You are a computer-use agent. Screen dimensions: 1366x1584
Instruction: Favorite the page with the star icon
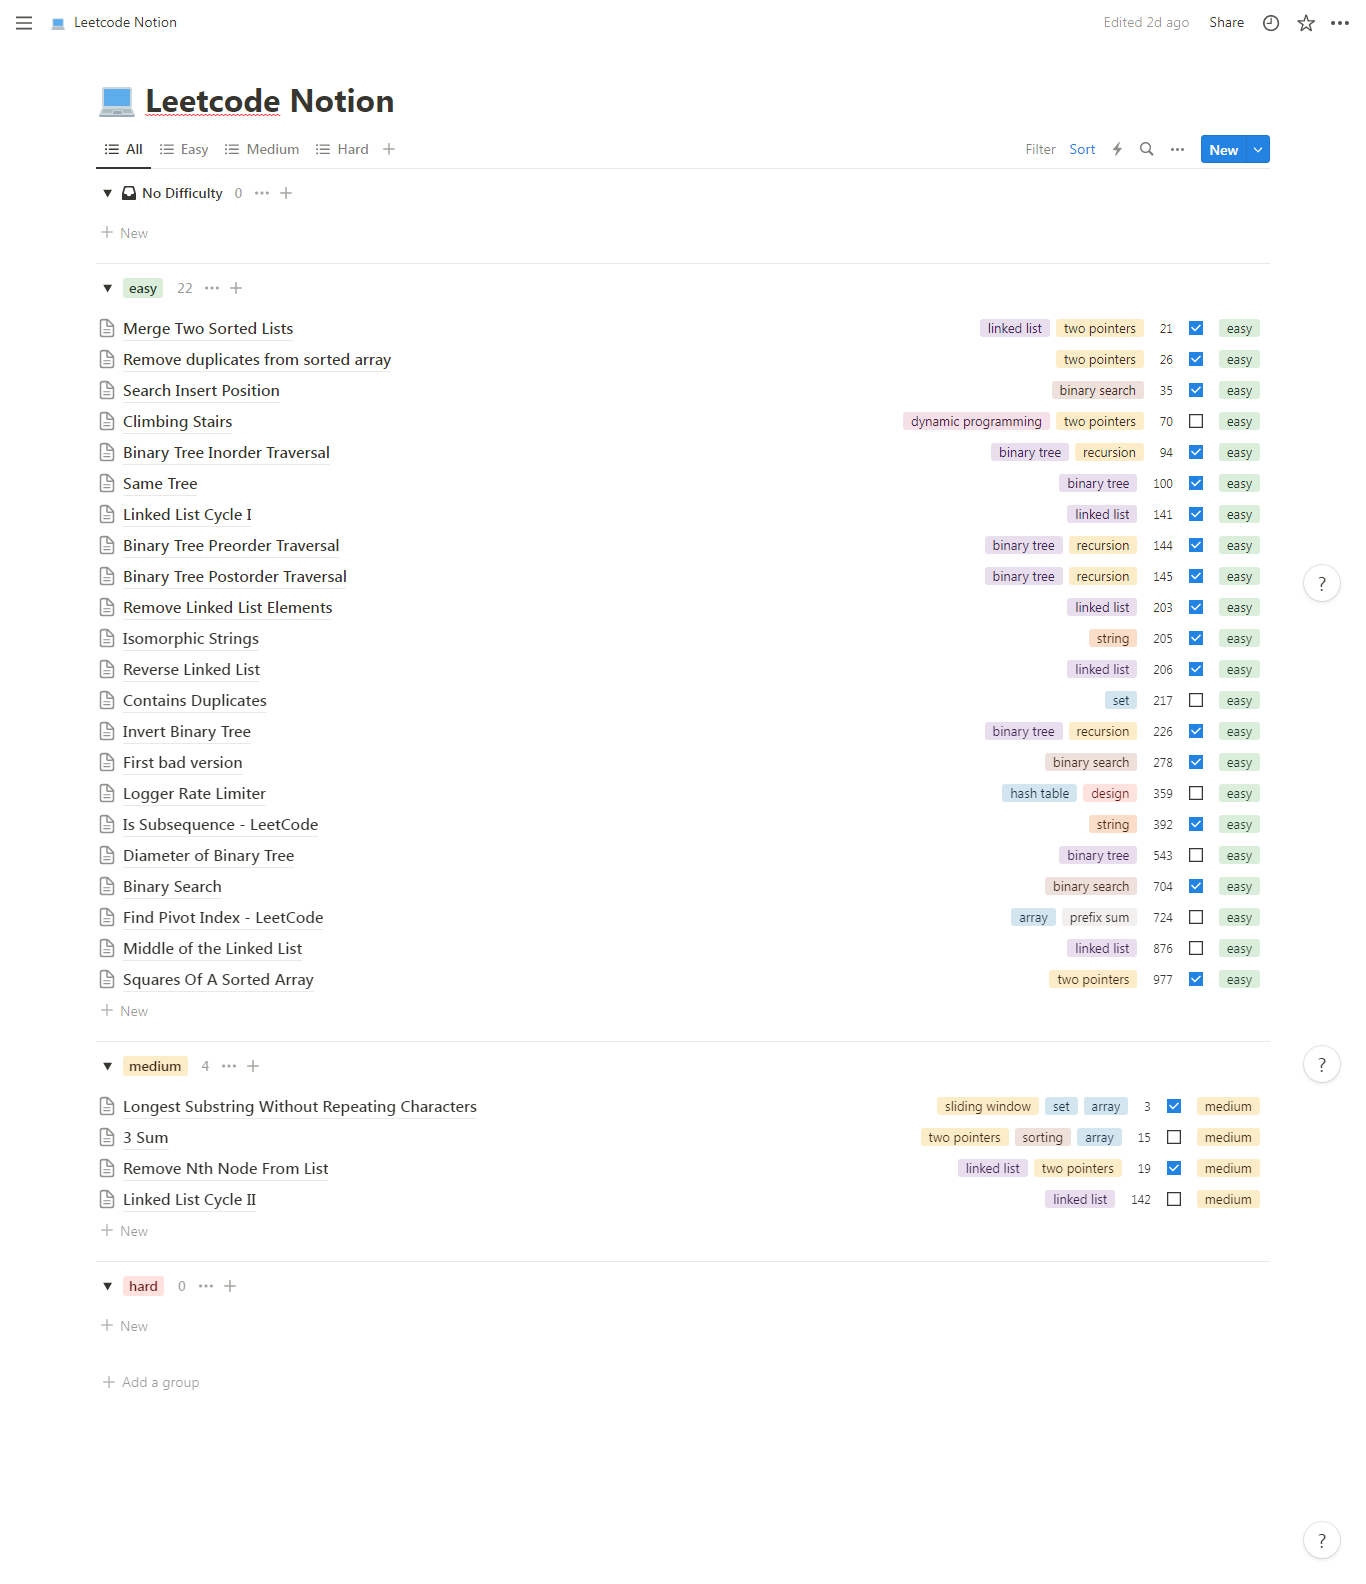point(1306,23)
